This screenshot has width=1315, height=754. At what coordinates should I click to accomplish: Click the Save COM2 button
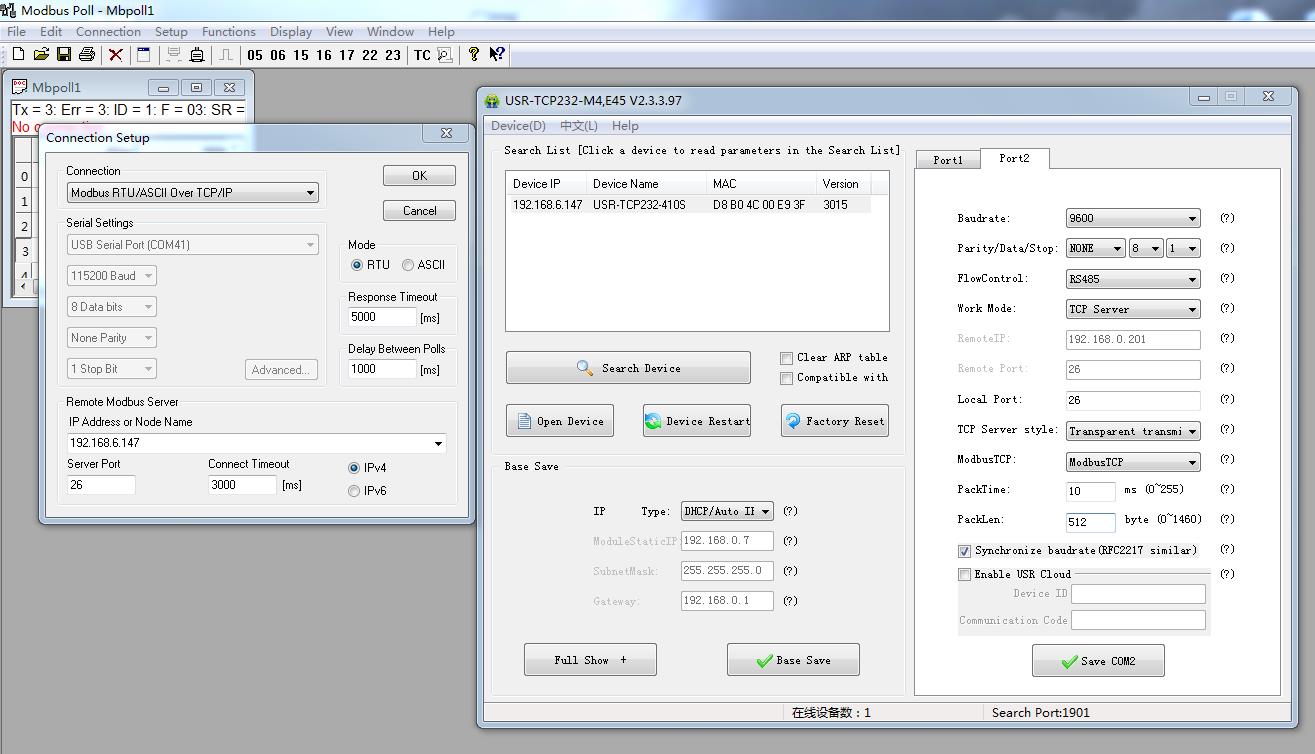pos(1098,661)
